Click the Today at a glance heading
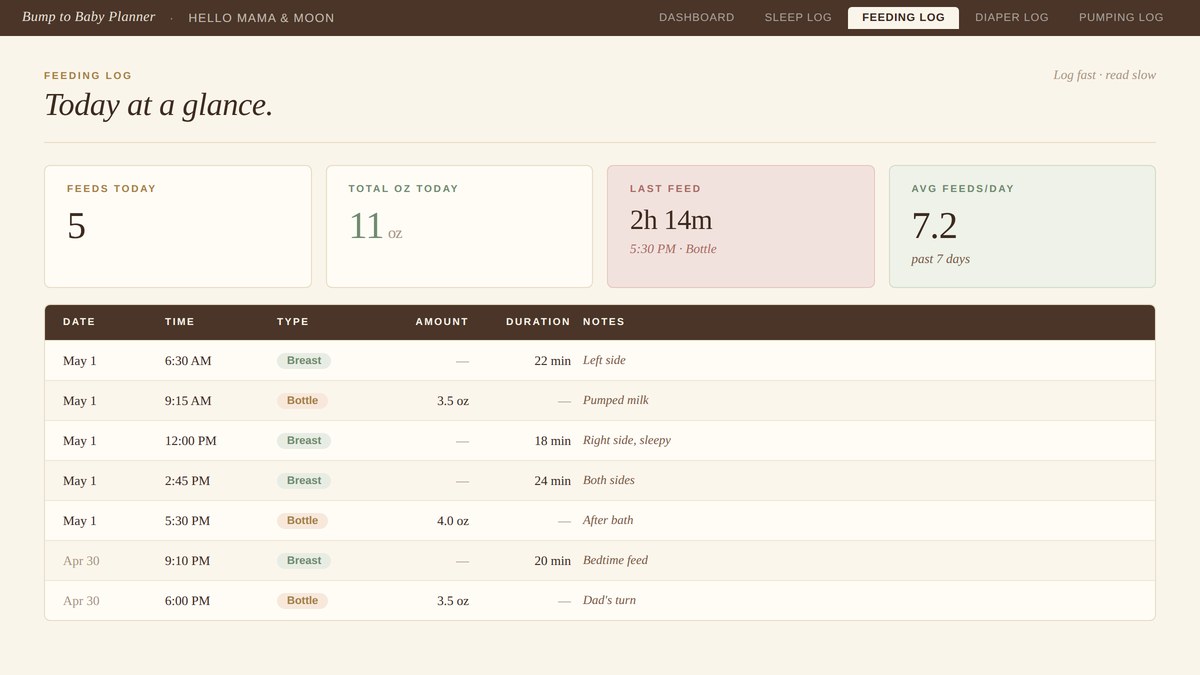1200x675 pixels. tap(159, 105)
